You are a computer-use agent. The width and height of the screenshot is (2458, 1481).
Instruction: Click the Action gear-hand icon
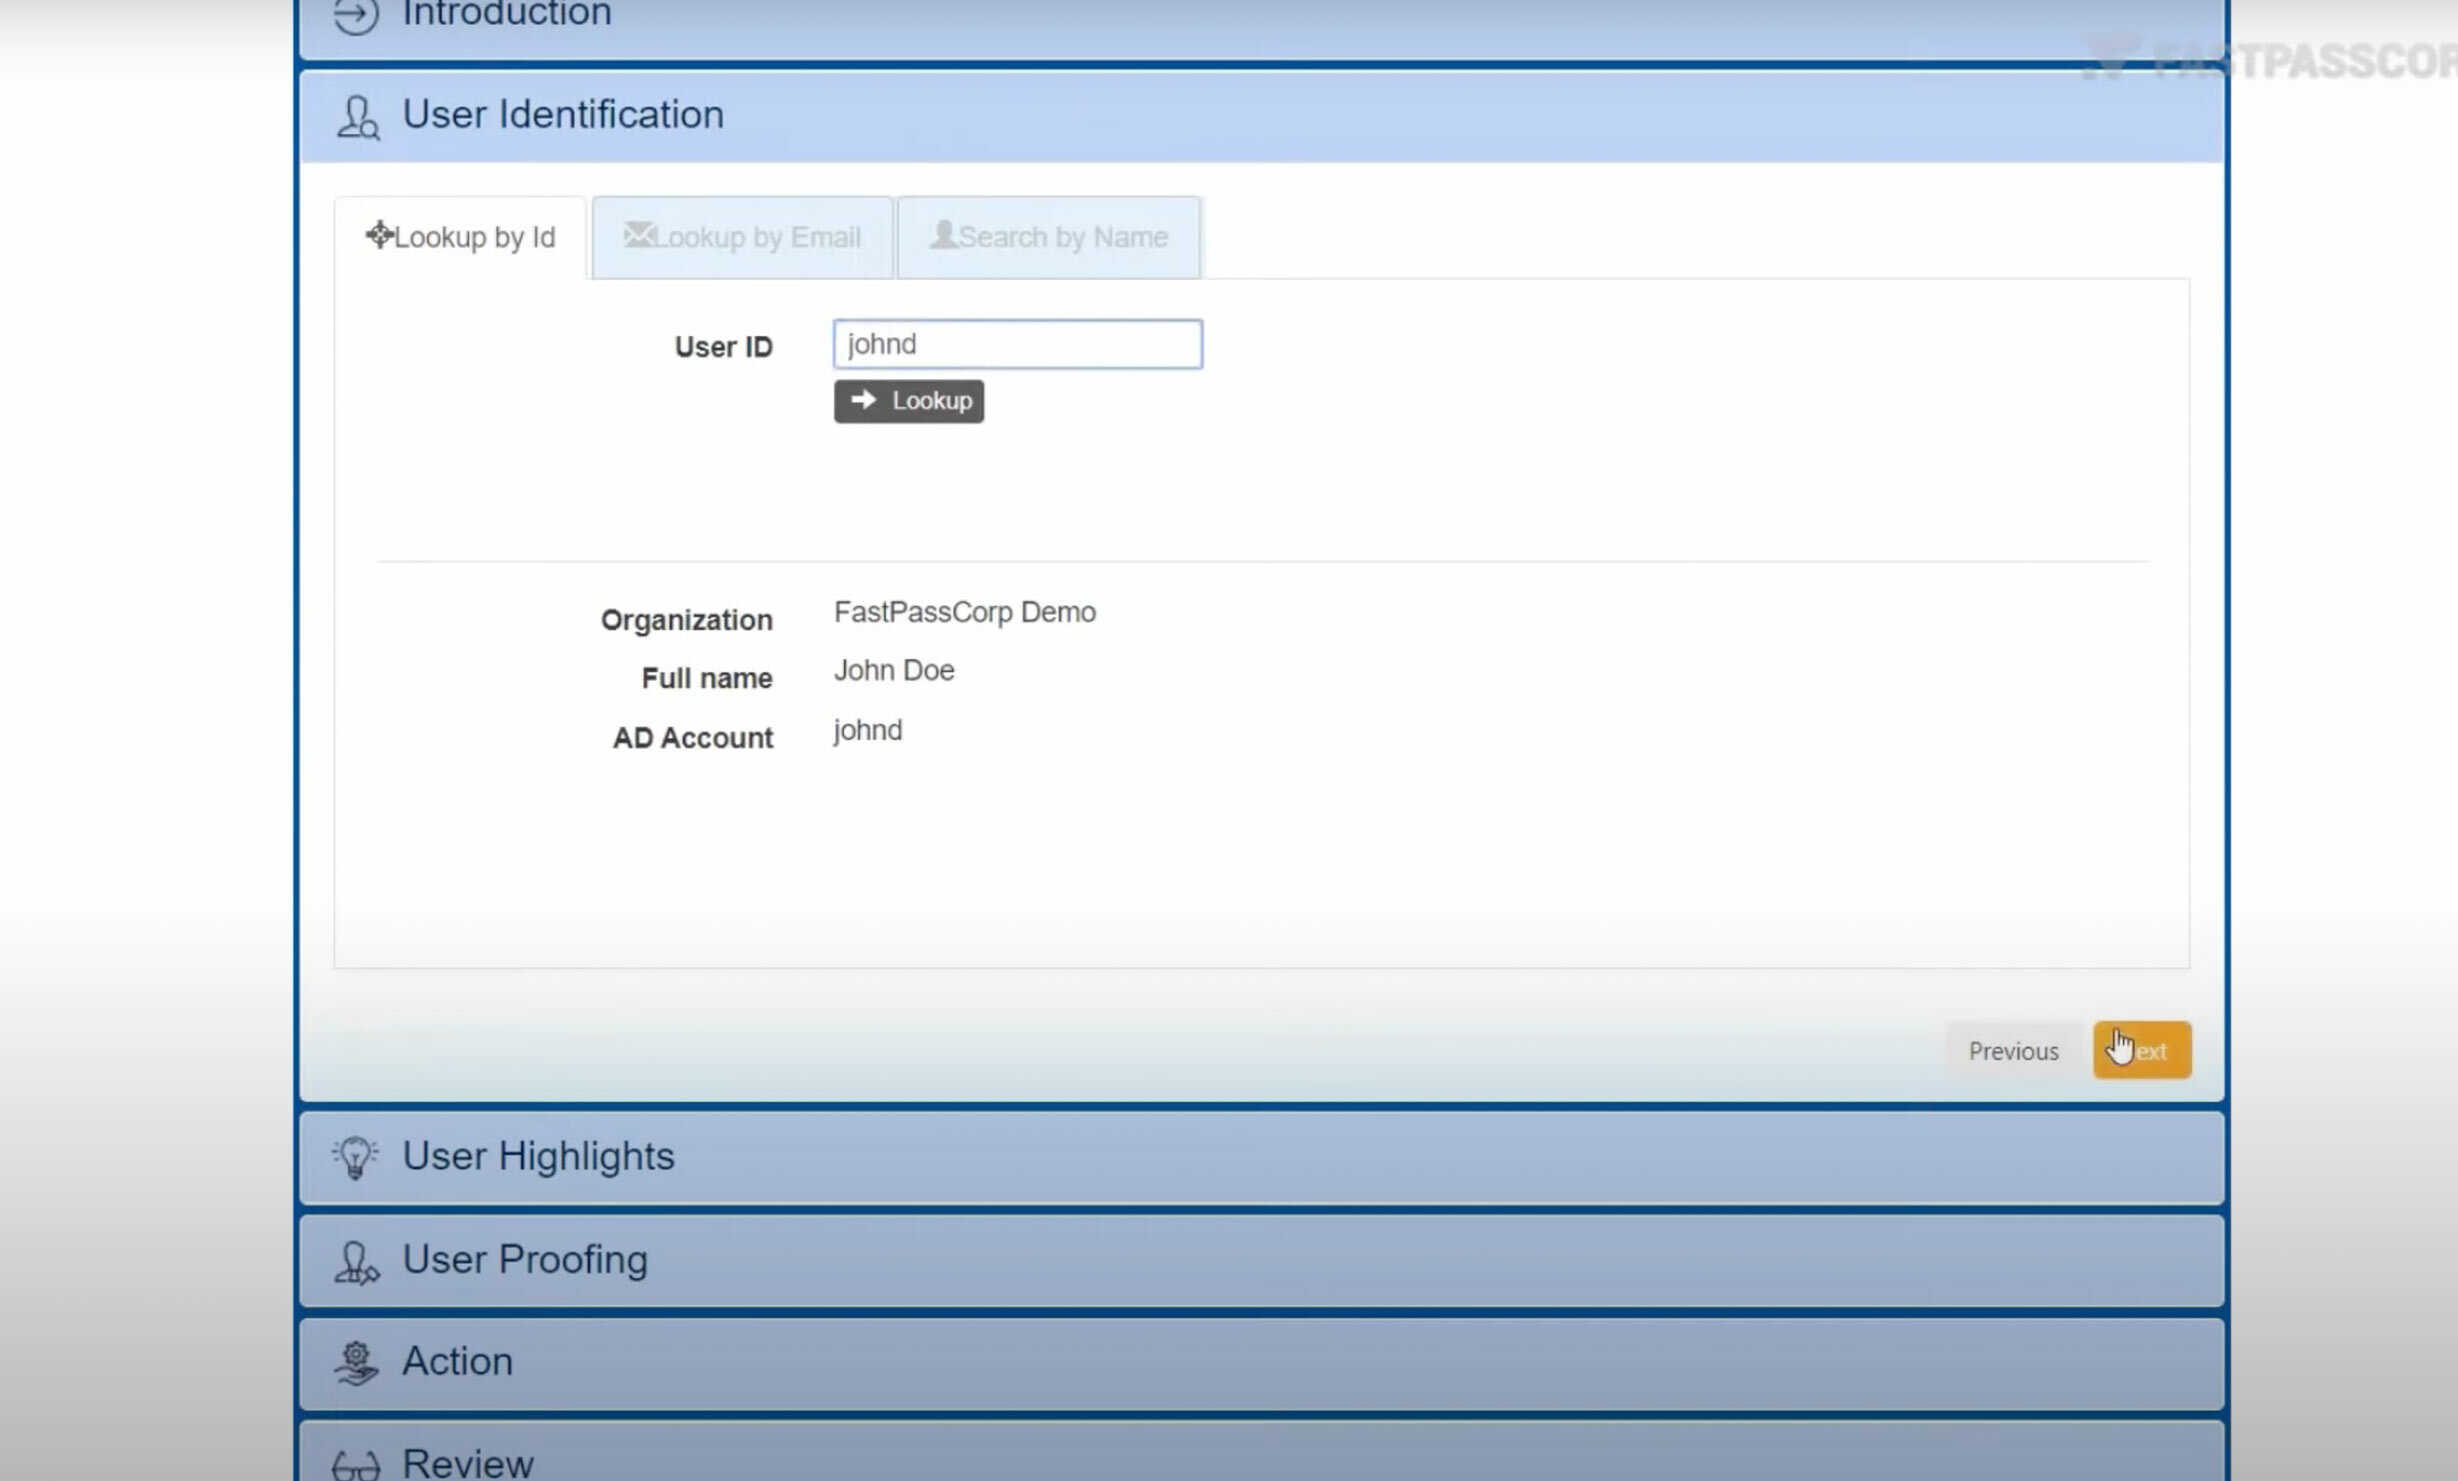tap(356, 1363)
